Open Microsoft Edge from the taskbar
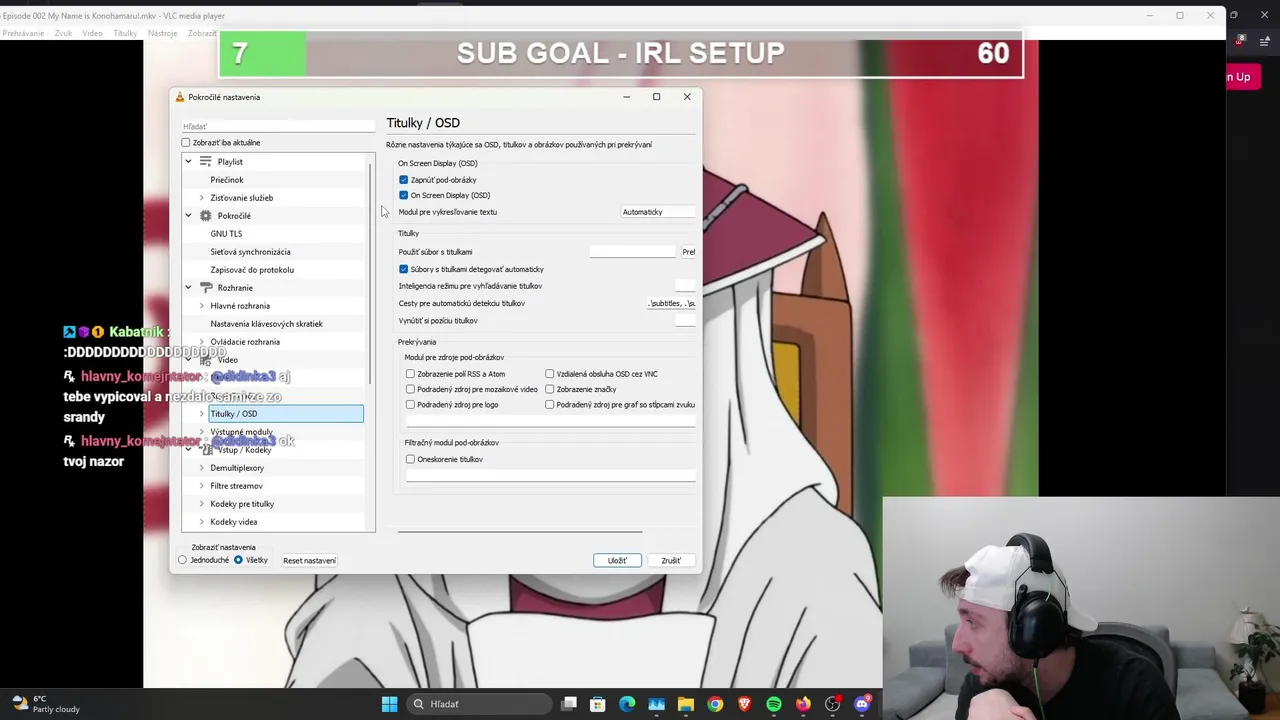The height and width of the screenshot is (720, 1280). pyautogui.click(x=627, y=704)
